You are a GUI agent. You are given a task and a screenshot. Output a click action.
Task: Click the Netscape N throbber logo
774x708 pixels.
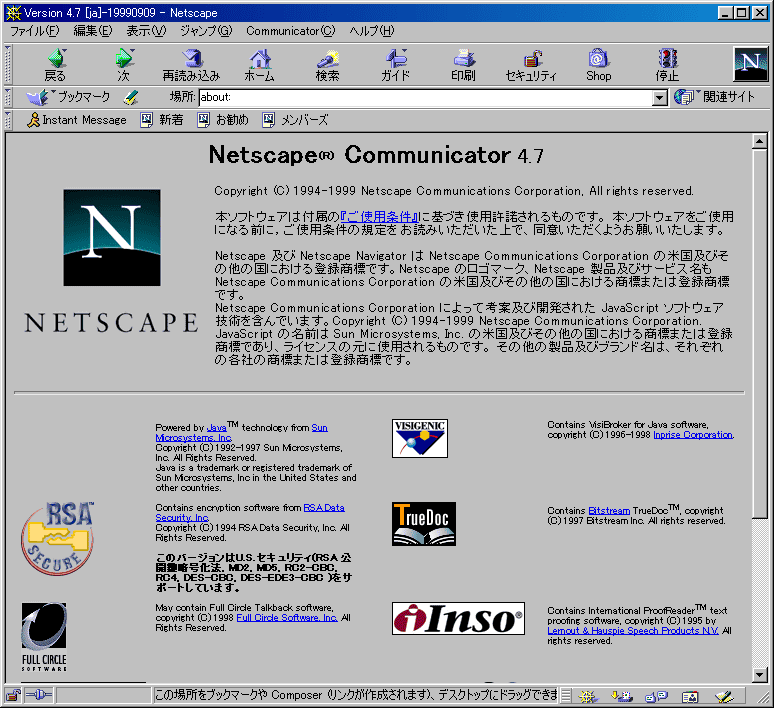(750, 64)
